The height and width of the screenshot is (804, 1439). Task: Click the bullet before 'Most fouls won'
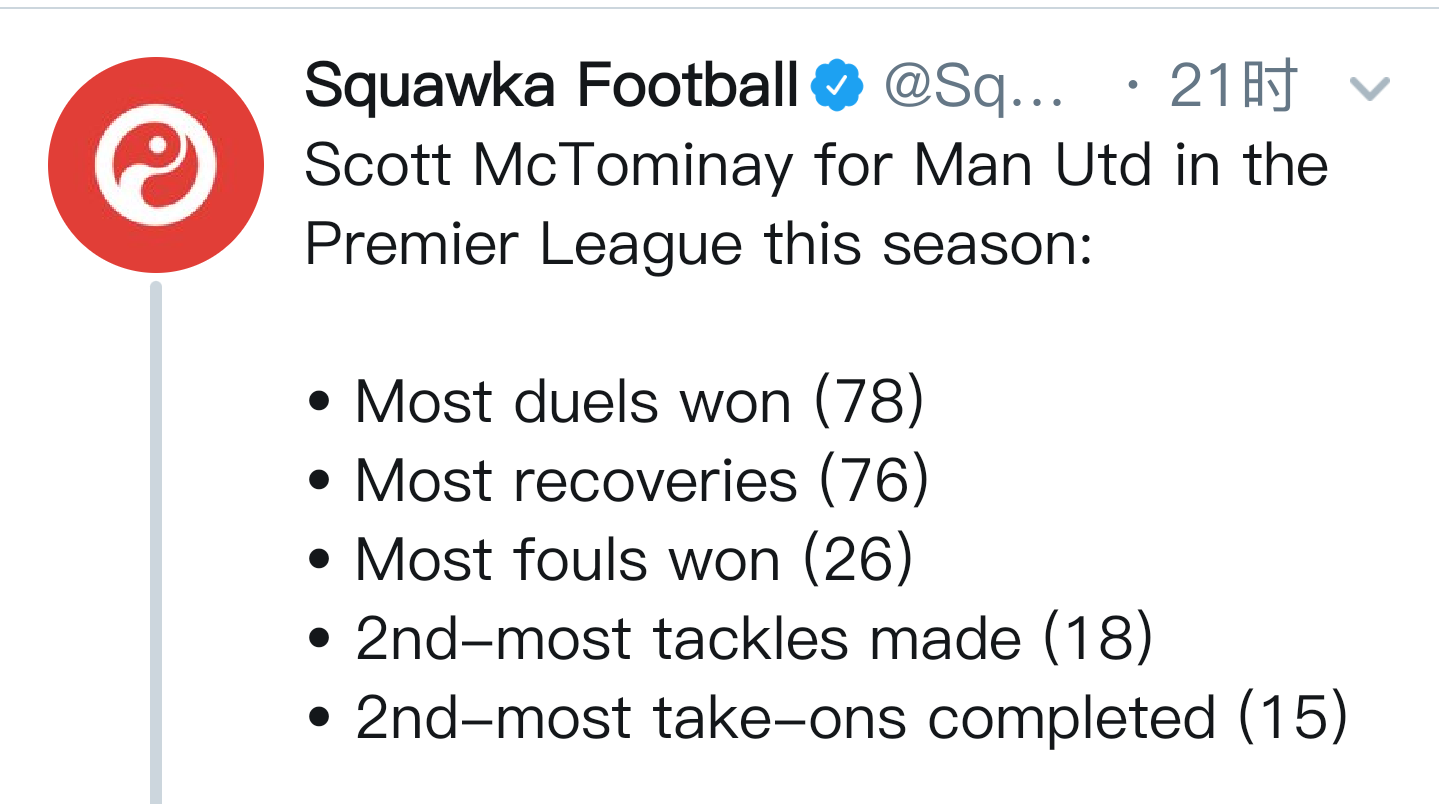(x=320, y=562)
